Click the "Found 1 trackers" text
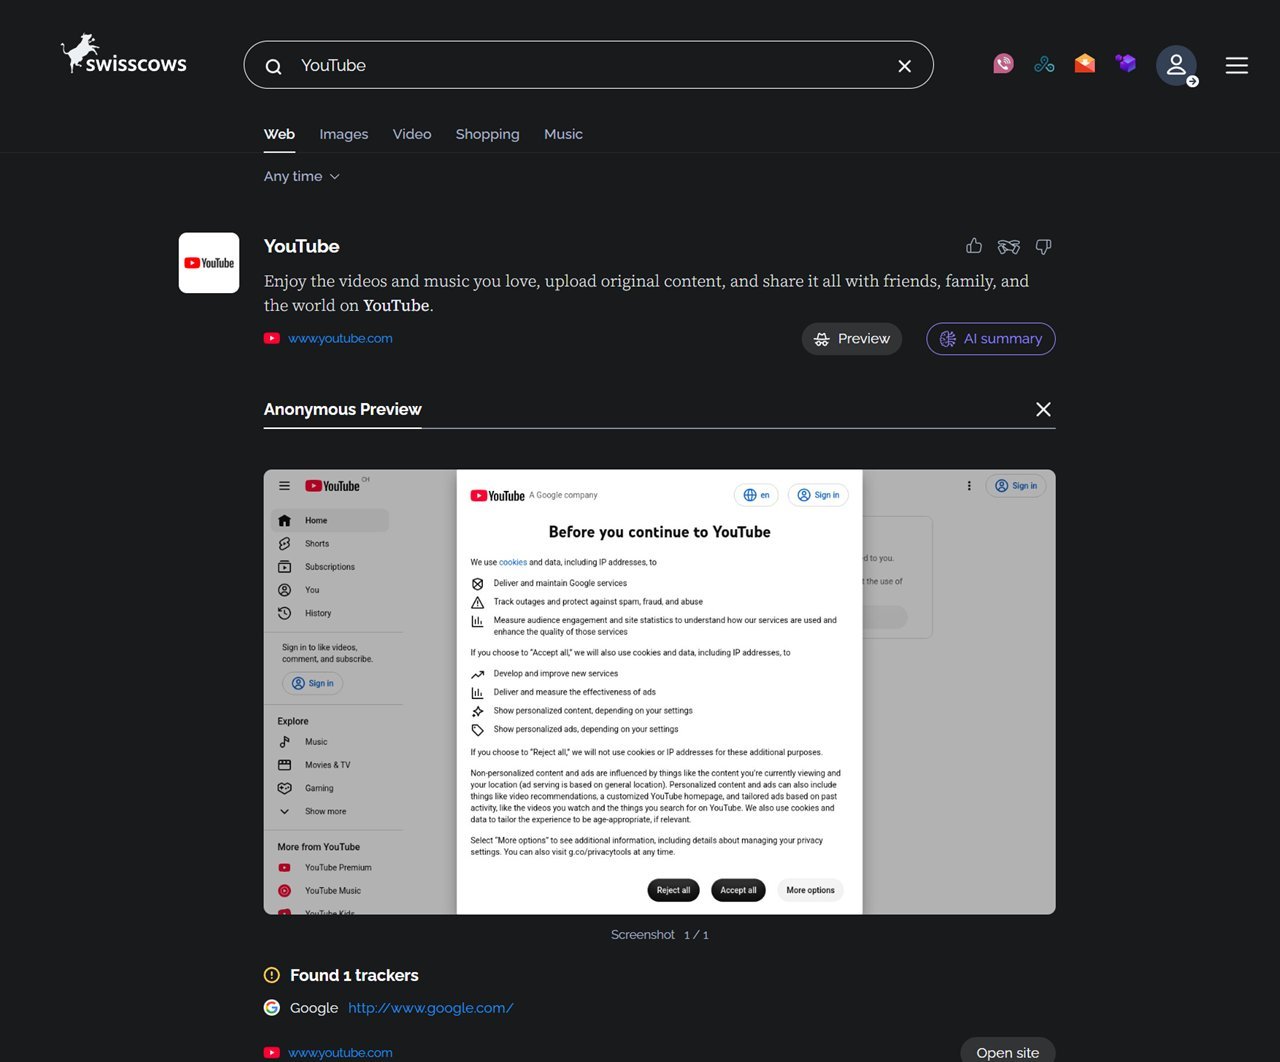This screenshot has height=1062, width=1280. (x=354, y=975)
